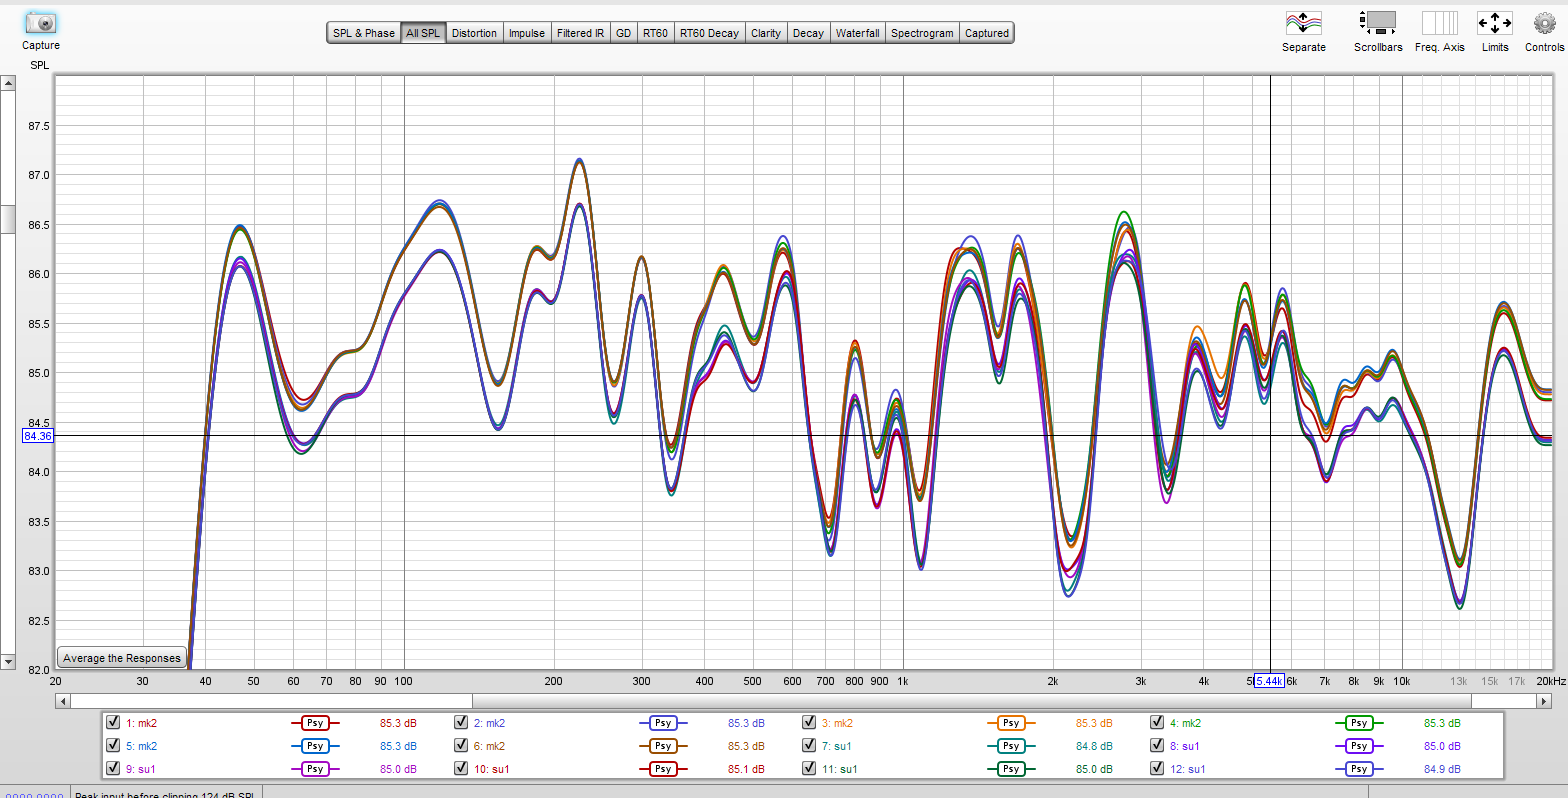Uncheck the 10: su1 trace checkbox

coord(461,769)
